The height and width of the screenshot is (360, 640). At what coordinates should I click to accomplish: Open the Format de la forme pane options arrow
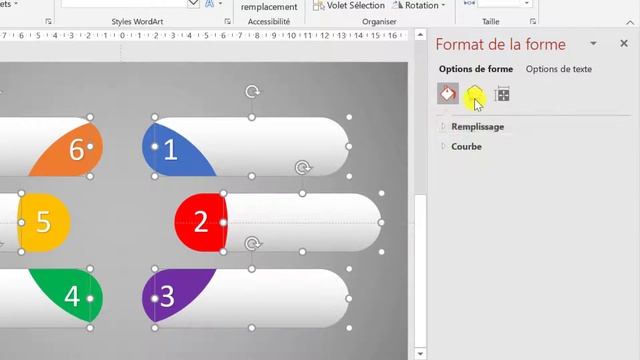point(593,43)
